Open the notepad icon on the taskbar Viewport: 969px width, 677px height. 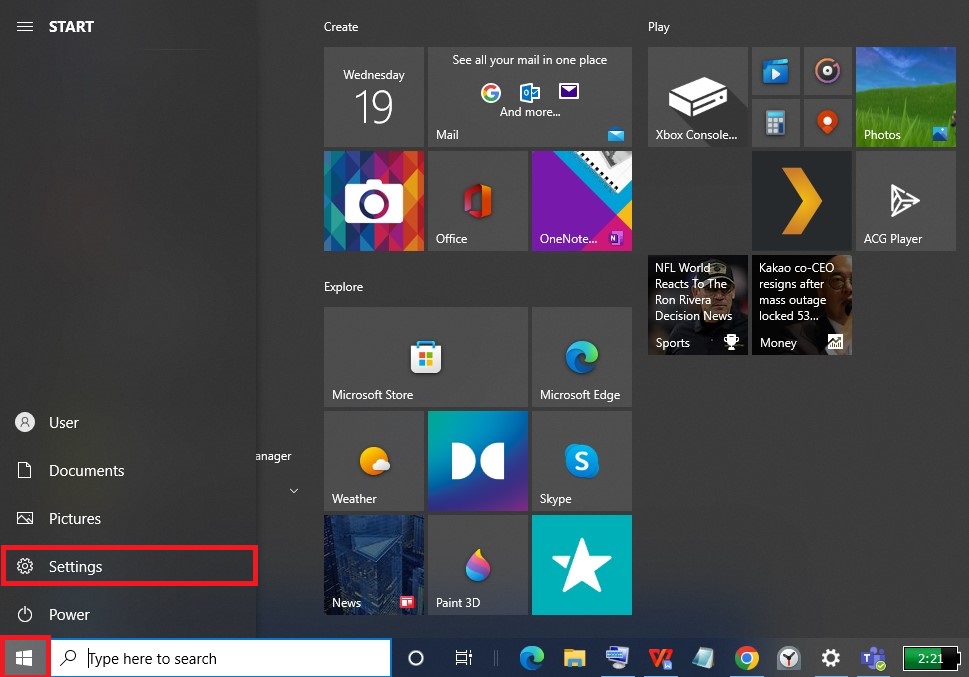point(703,658)
